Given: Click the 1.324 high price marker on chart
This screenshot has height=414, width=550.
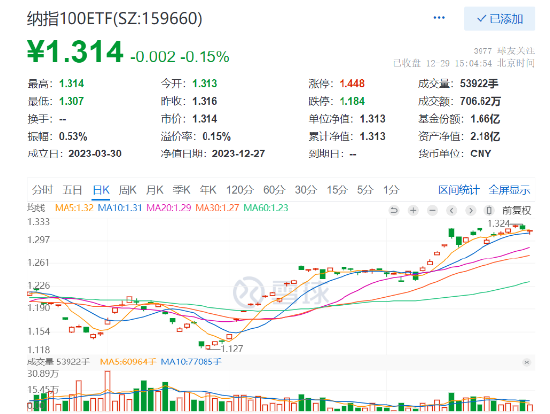Looking at the screenshot, I should [x=498, y=223].
